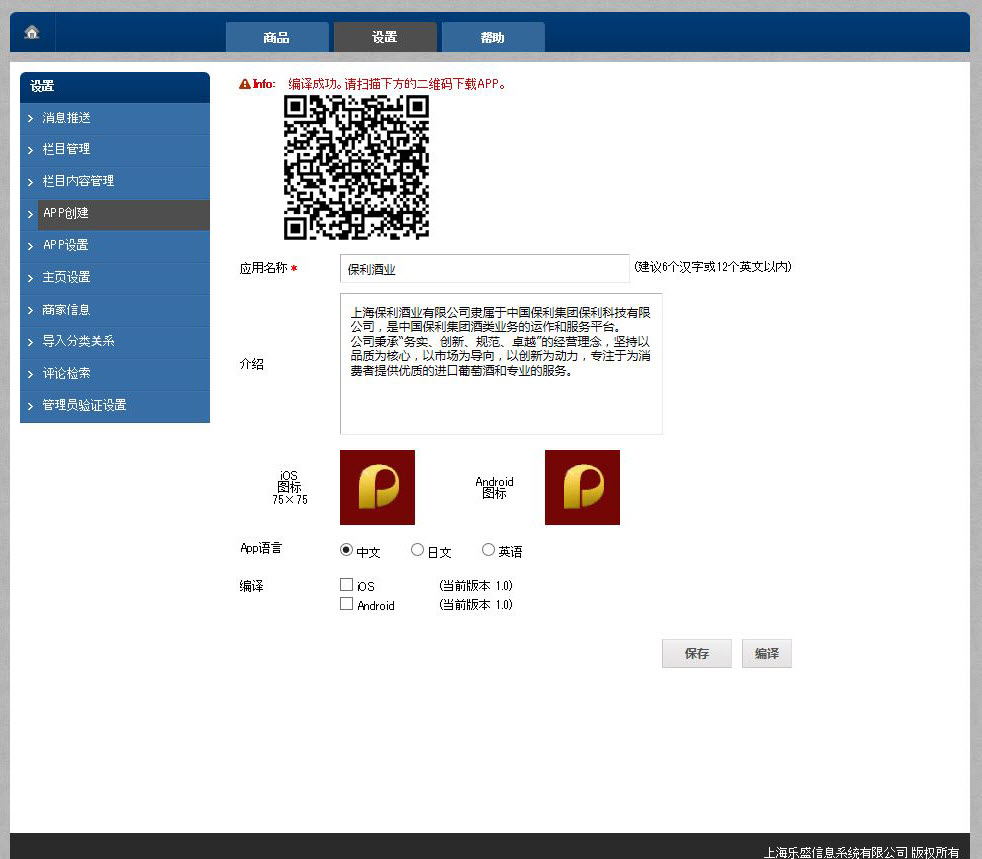Go to the home page icon
The height and width of the screenshot is (859, 982).
32,32
